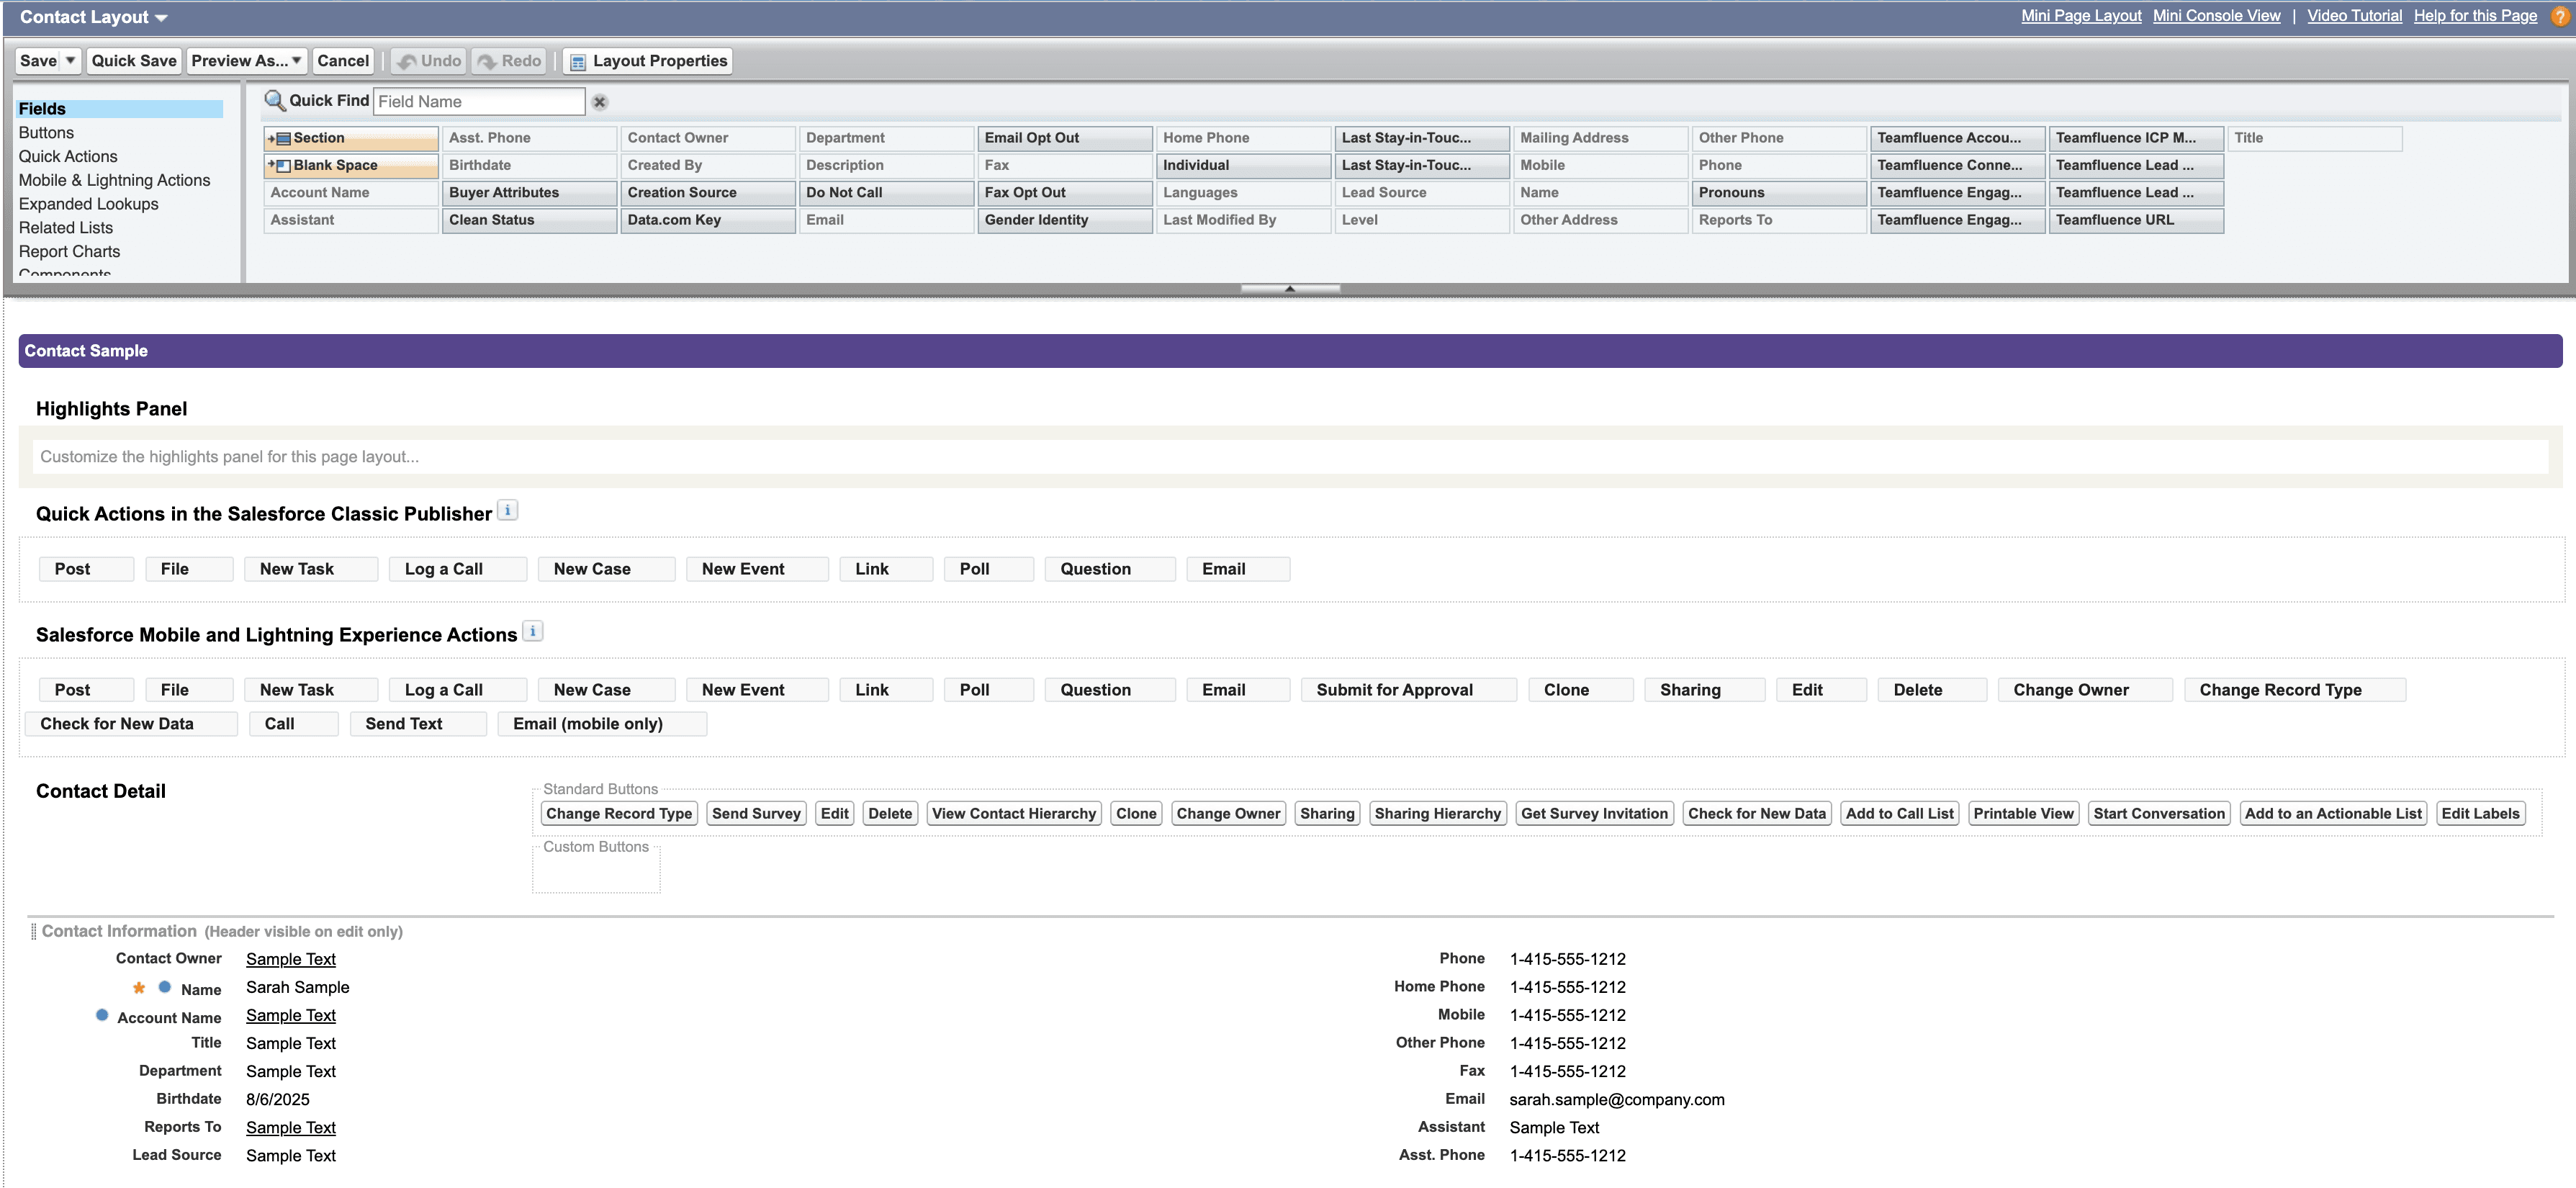Click the Video Tutorial link
2576x1188 pixels.
[x=2353, y=16]
